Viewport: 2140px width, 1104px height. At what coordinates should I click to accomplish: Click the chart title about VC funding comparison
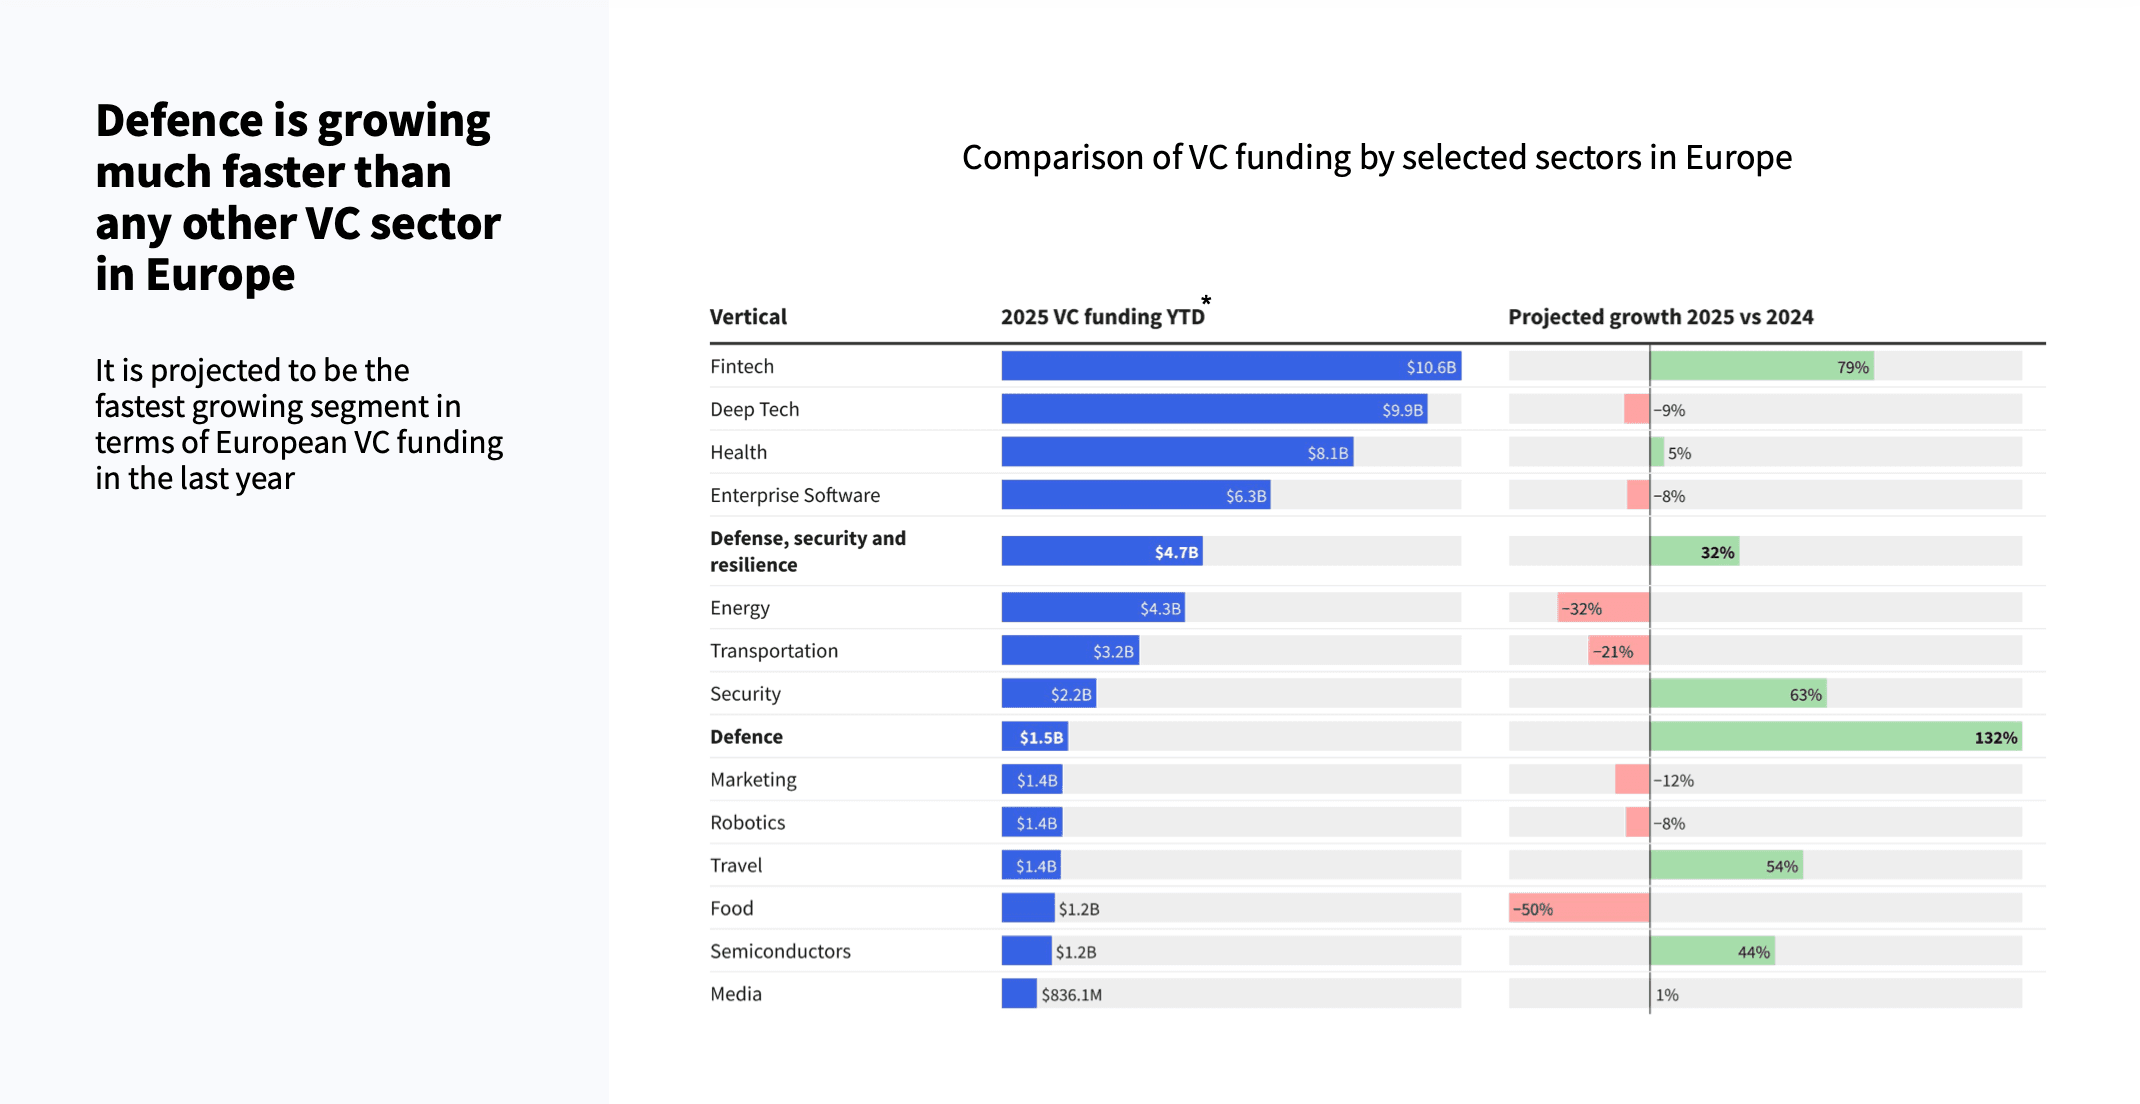[1376, 158]
